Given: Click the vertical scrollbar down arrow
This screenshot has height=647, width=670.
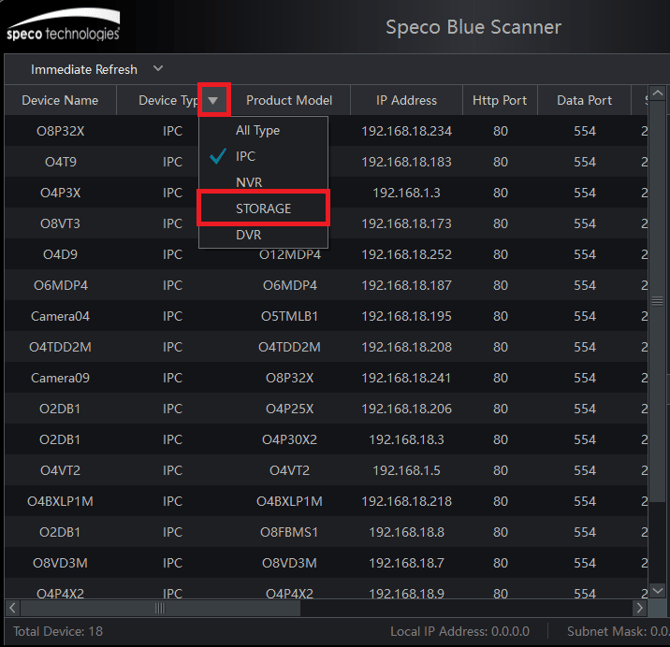Looking at the screenshot, I should [657, 589].
